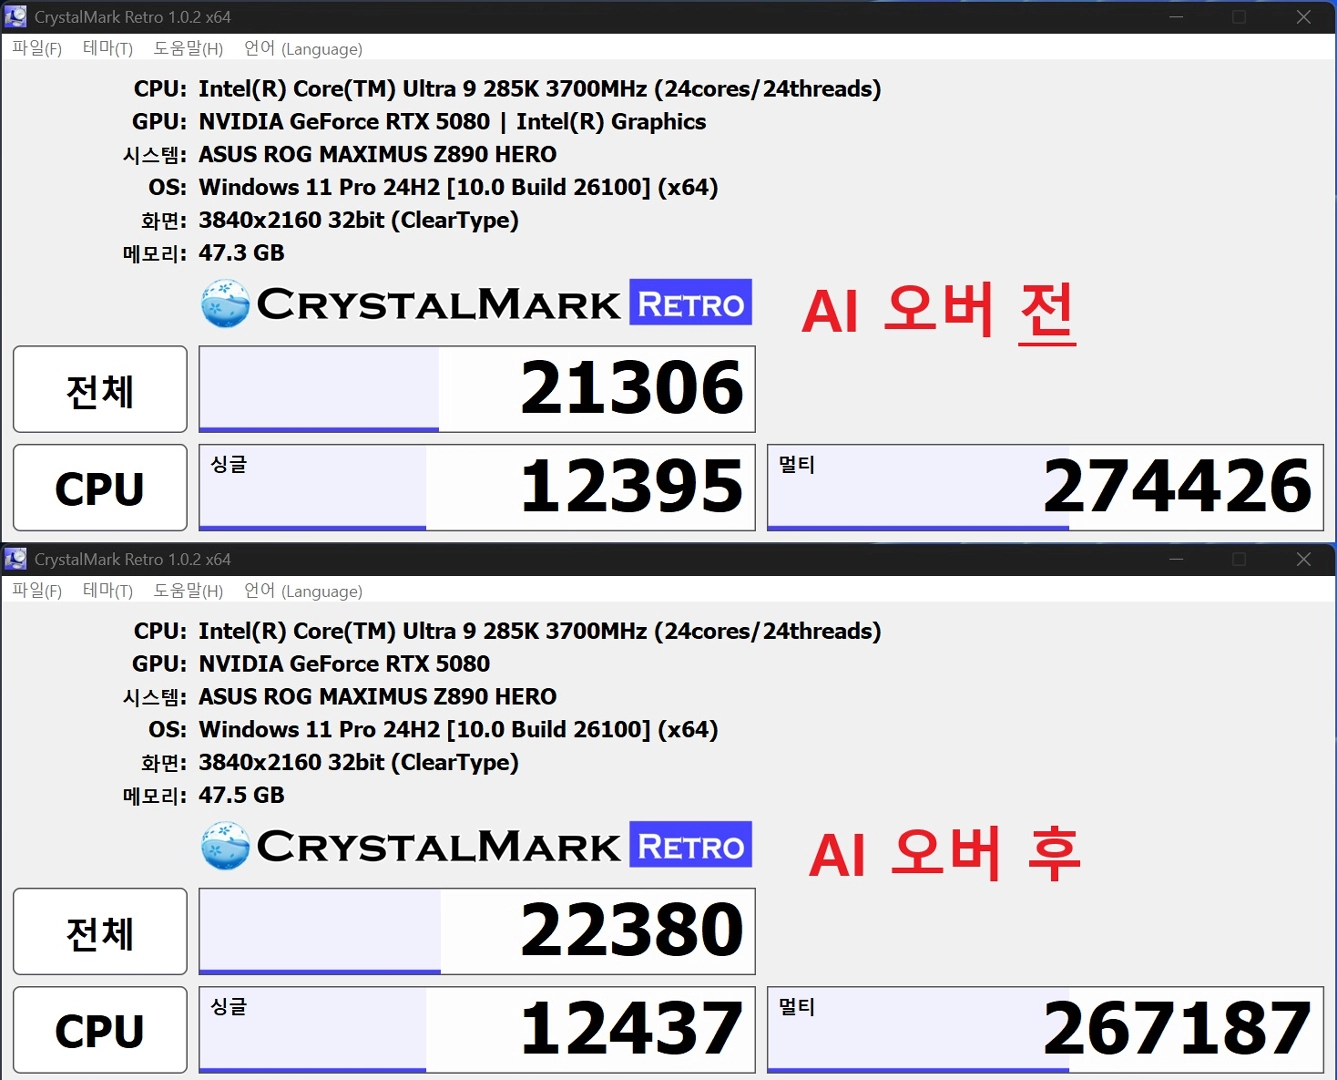Open 파일(F) menu in bottom CrystalMark window

click(x=37, y=591)
